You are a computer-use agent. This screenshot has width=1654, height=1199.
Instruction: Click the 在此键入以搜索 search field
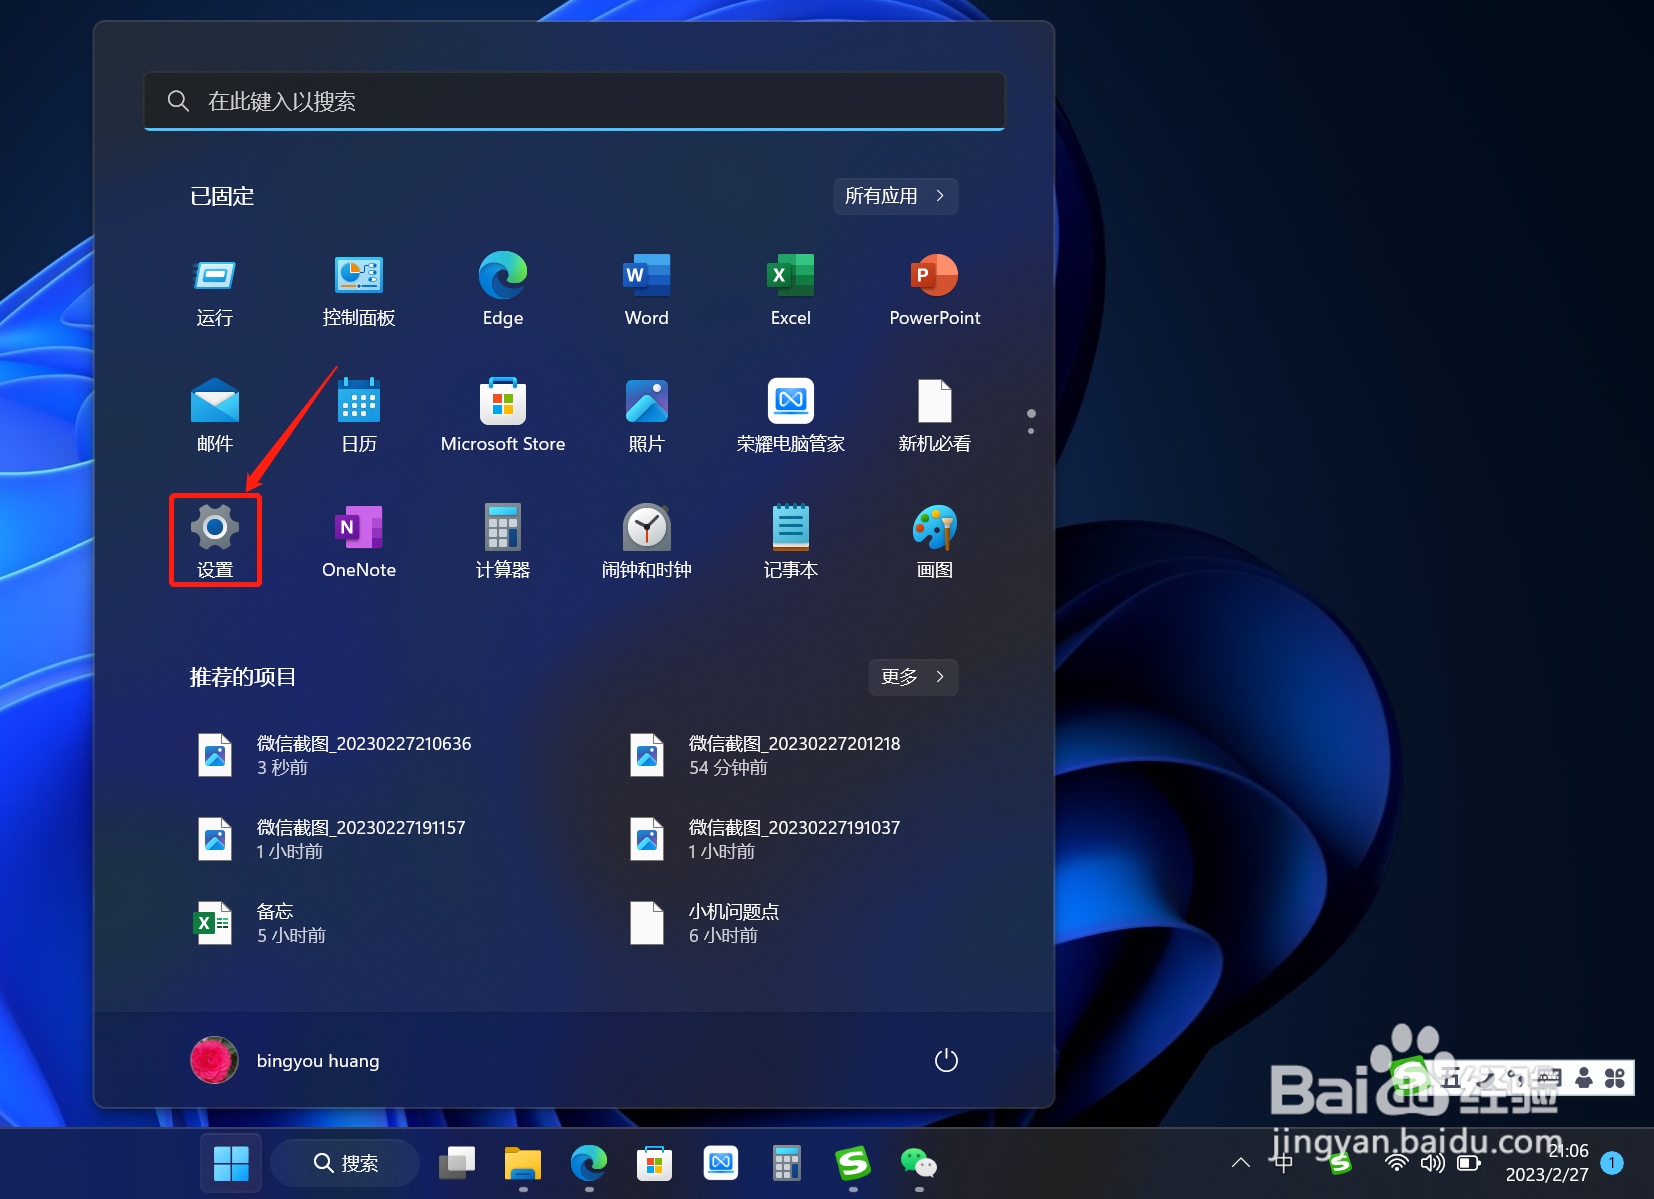[574, 101]
